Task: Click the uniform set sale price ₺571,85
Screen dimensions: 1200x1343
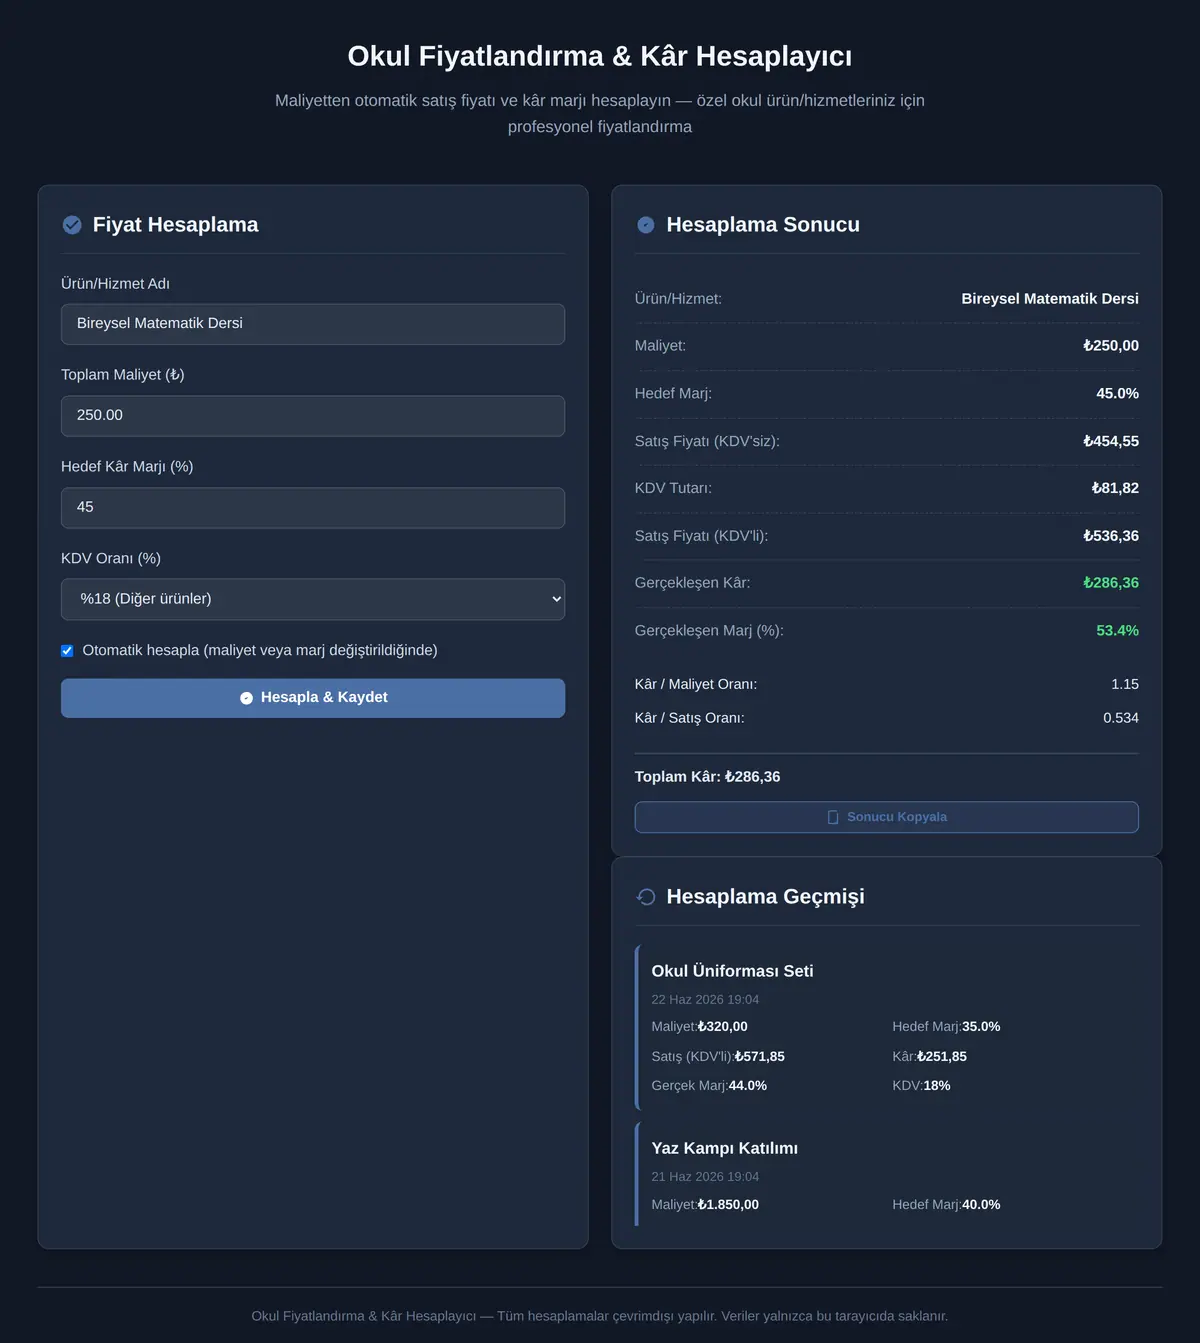Action: [760, 1057]
